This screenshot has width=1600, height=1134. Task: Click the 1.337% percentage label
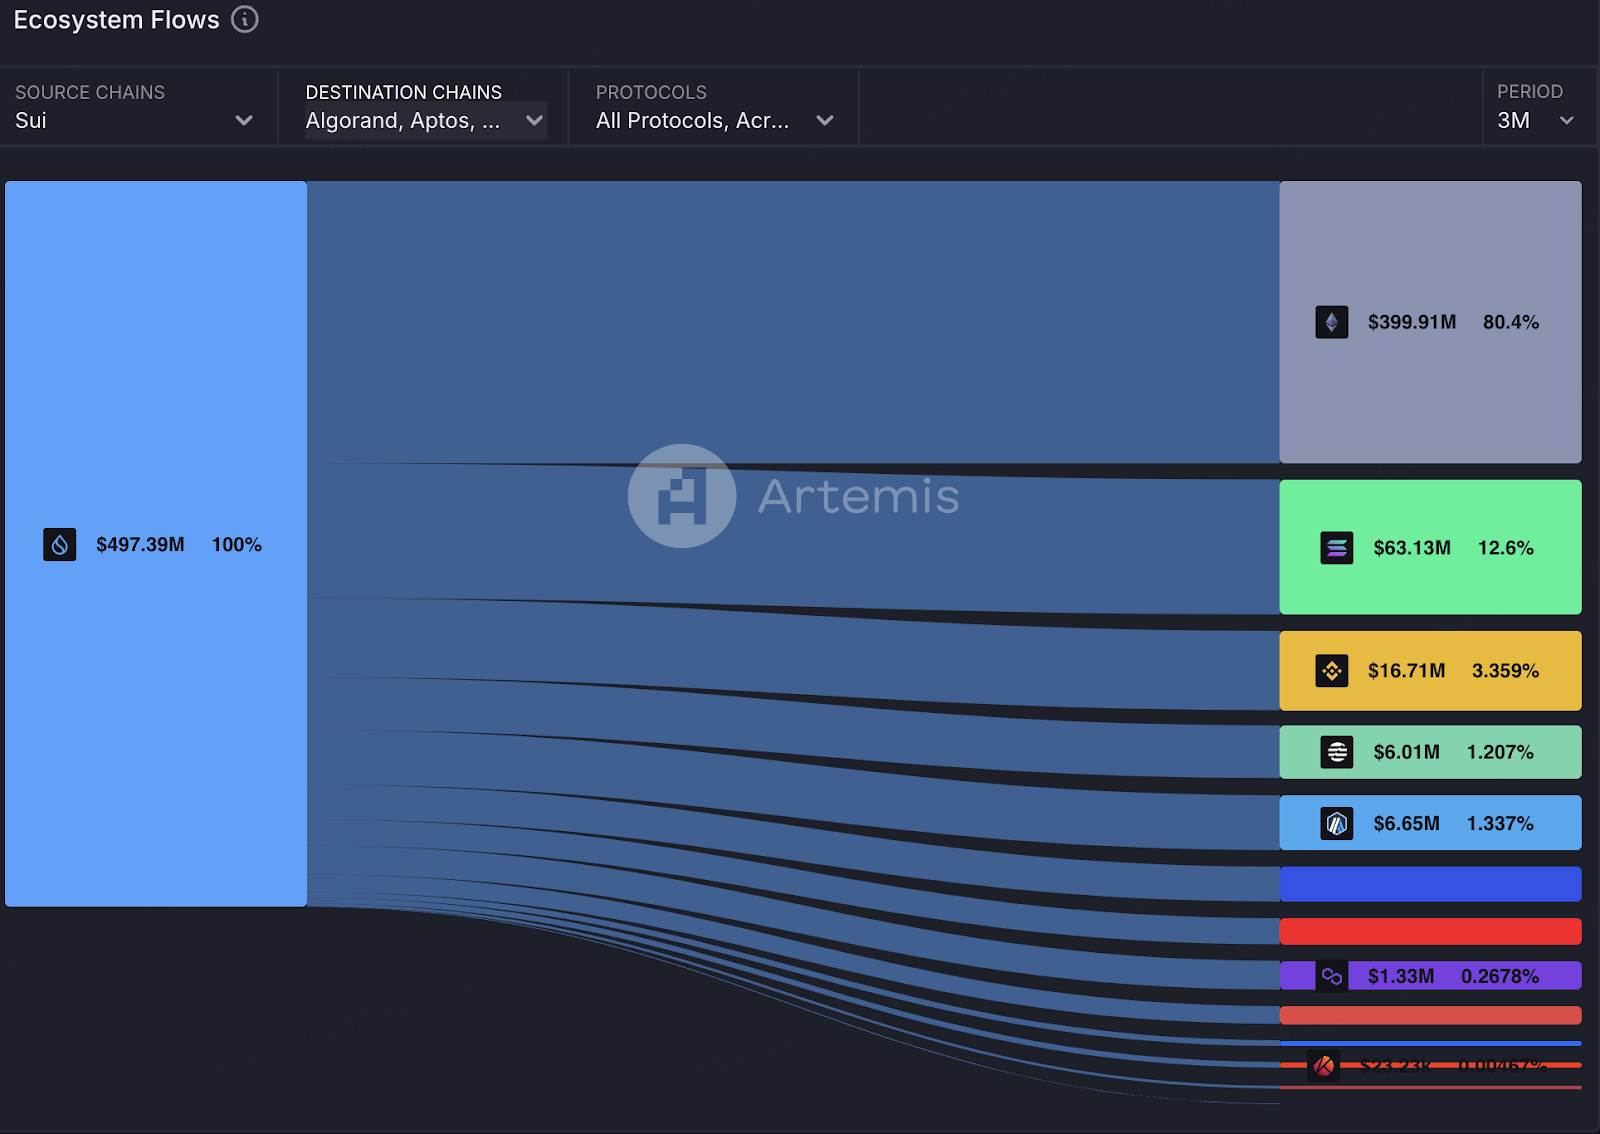(1501, 824)
